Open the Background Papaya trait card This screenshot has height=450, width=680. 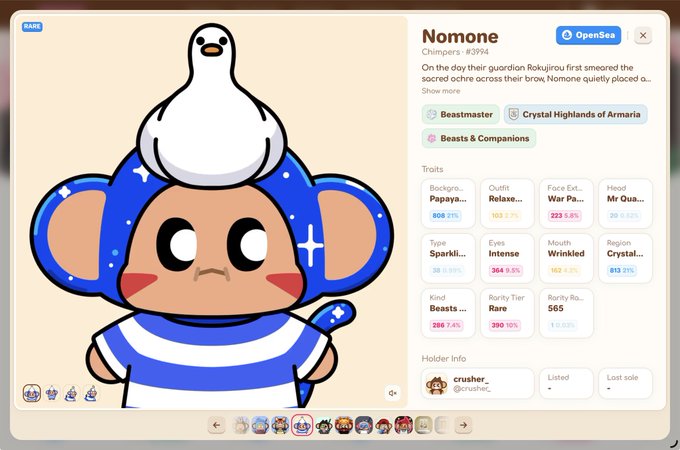[448, 203]
